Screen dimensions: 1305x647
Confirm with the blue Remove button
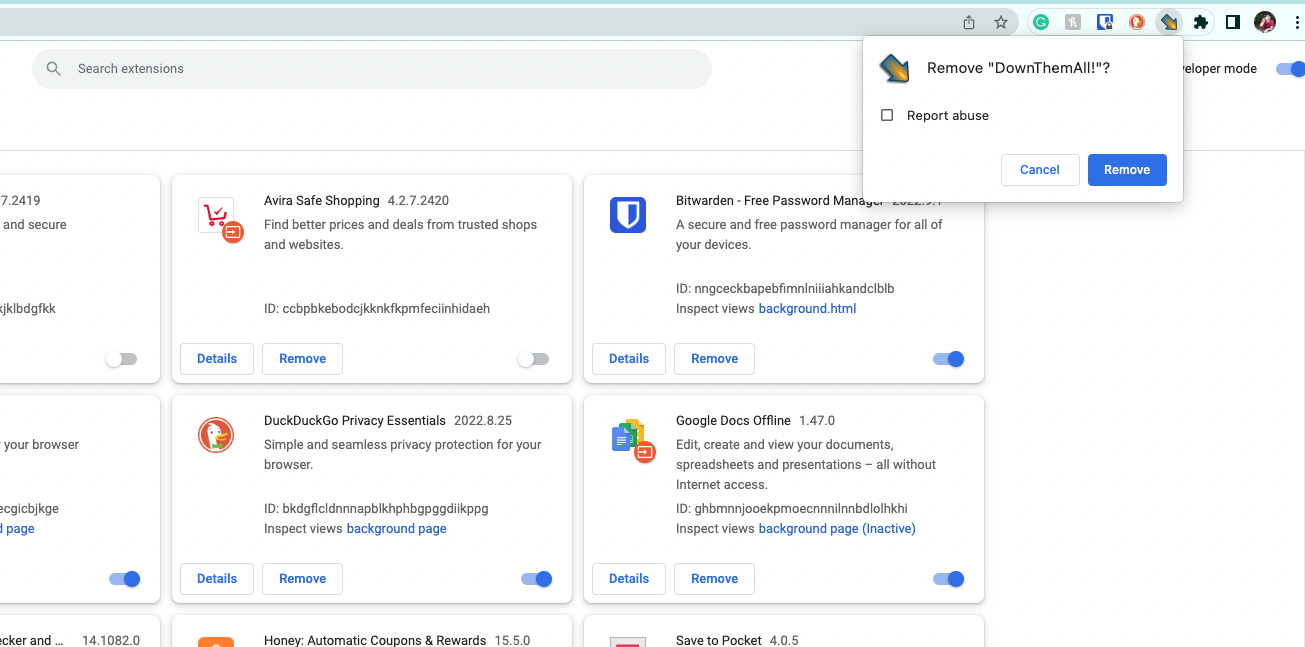click(x=1127, y=170)
